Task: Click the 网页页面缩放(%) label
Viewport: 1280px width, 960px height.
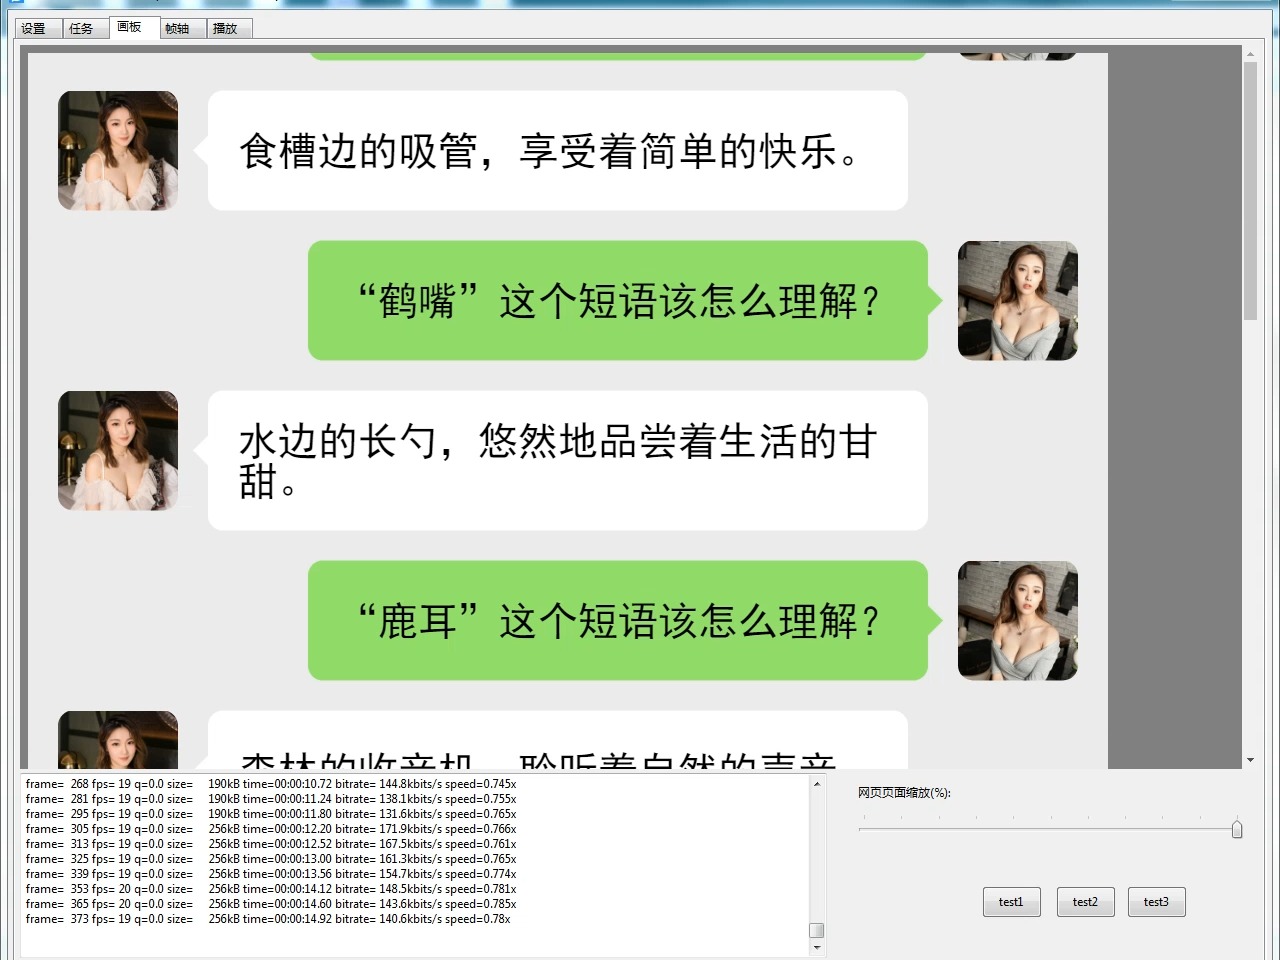Action: tap(904, 793)
